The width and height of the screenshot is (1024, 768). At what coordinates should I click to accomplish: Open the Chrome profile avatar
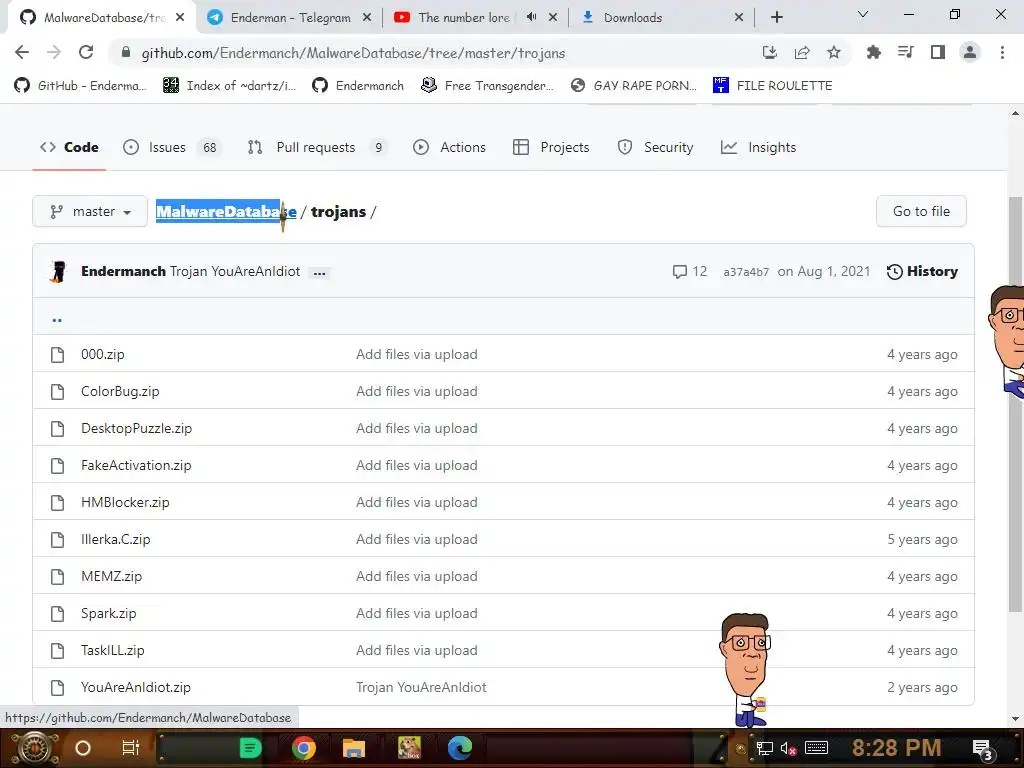pyautogui.click(x=970, y=52)
